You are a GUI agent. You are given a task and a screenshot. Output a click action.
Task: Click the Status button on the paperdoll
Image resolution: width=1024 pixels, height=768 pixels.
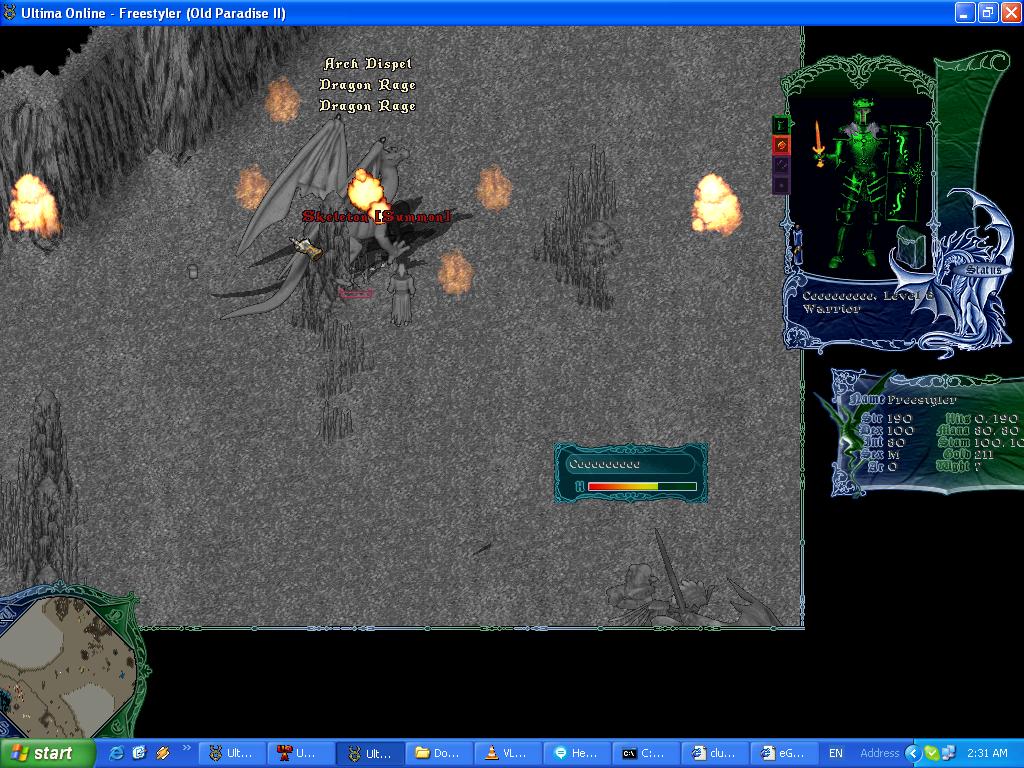click(983, 270)
